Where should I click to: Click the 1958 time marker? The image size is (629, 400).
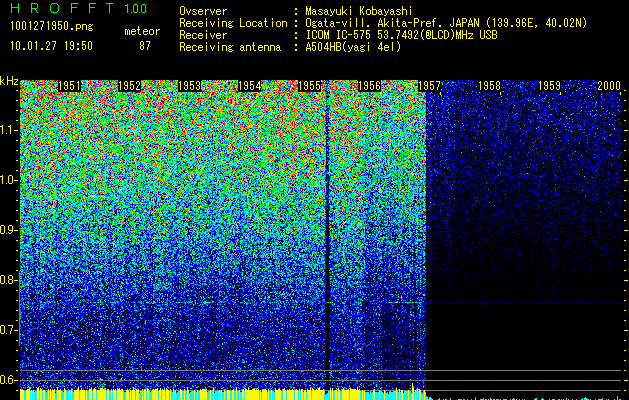pos(490,86)
